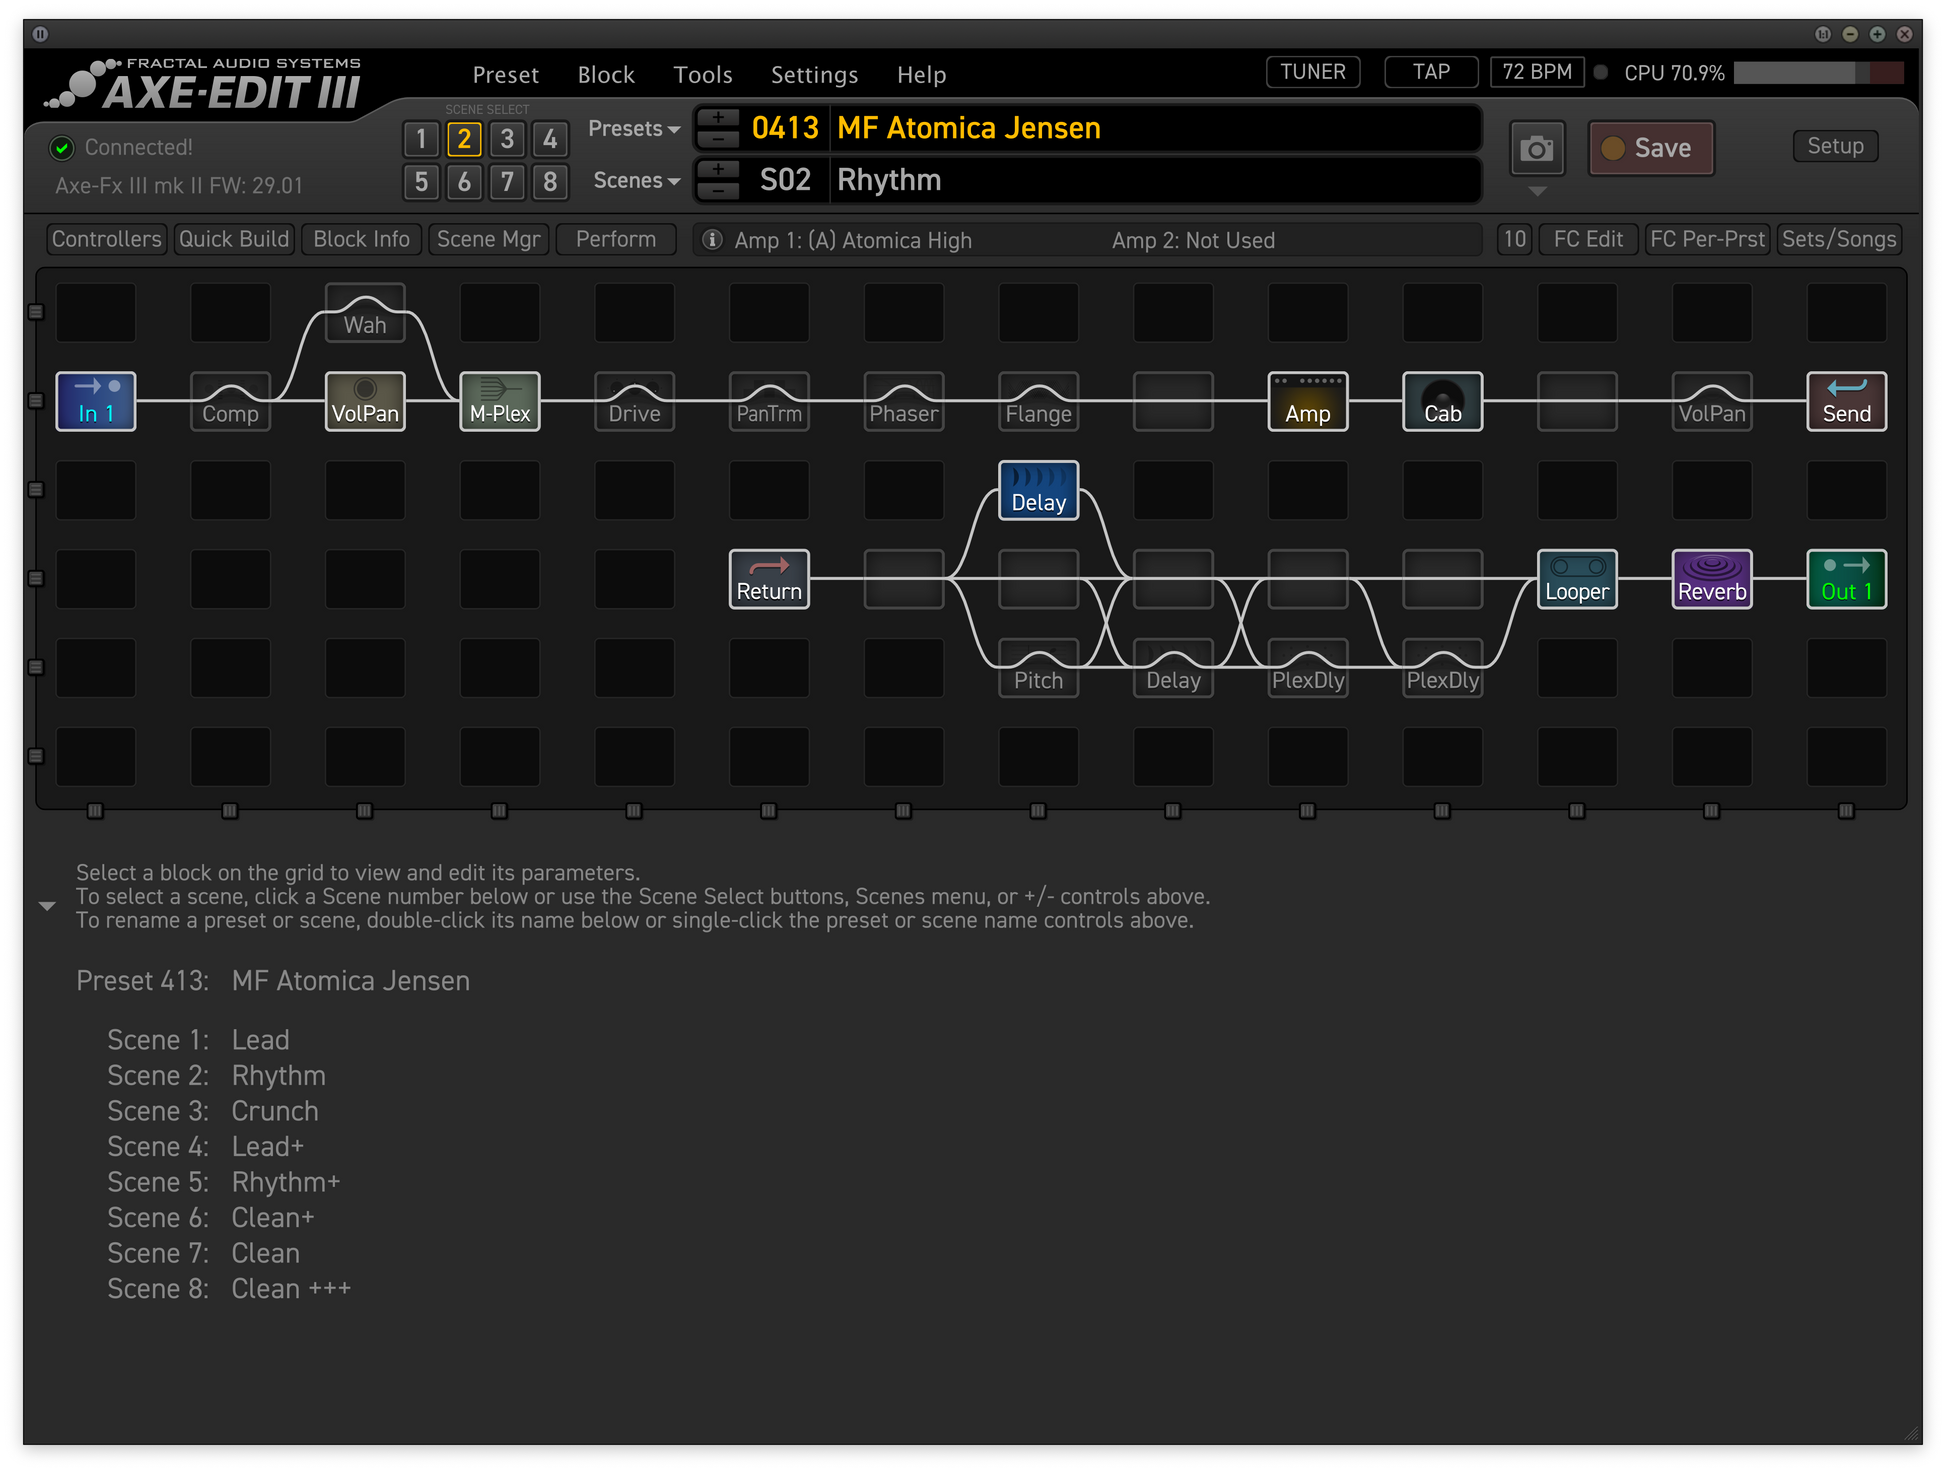Click the Save button

pyautogui.click(x=1651, y=148)
